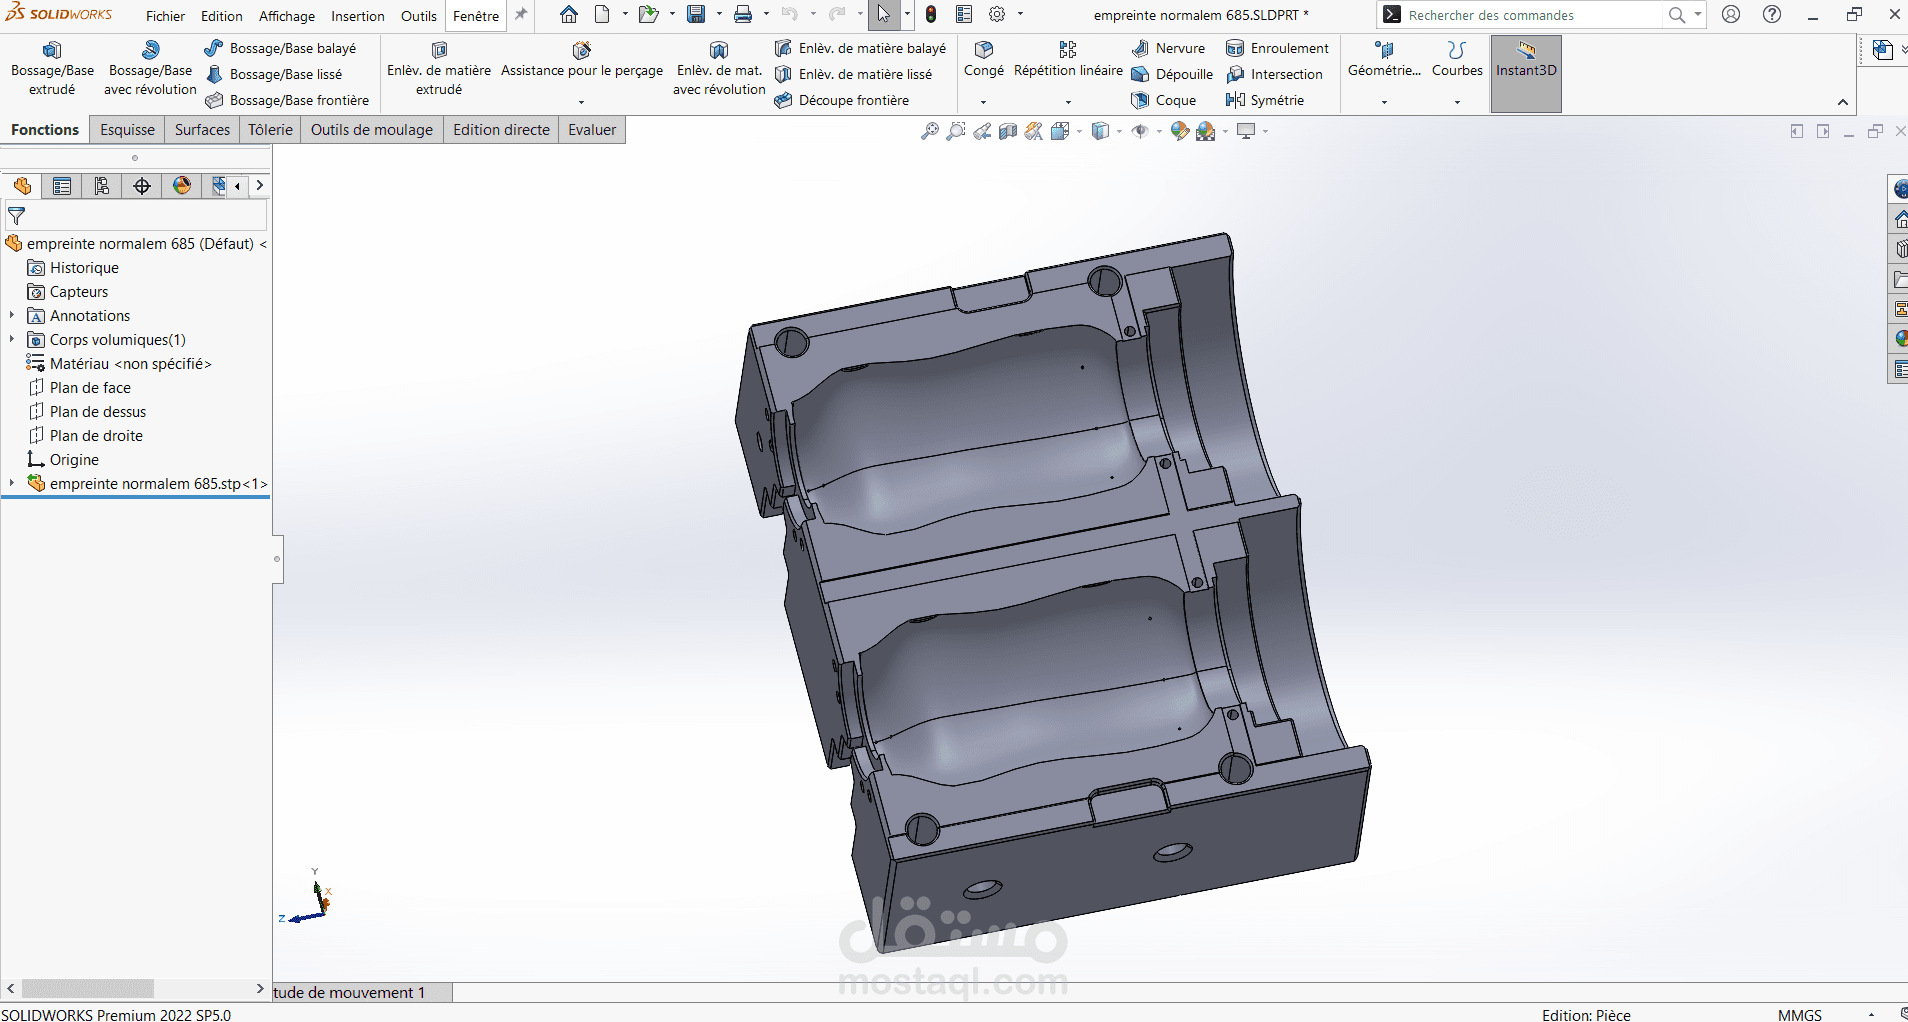Switch to Outils de moulage tab
This screenshot has width=1908, height=1022.
[x=372, y=130]
